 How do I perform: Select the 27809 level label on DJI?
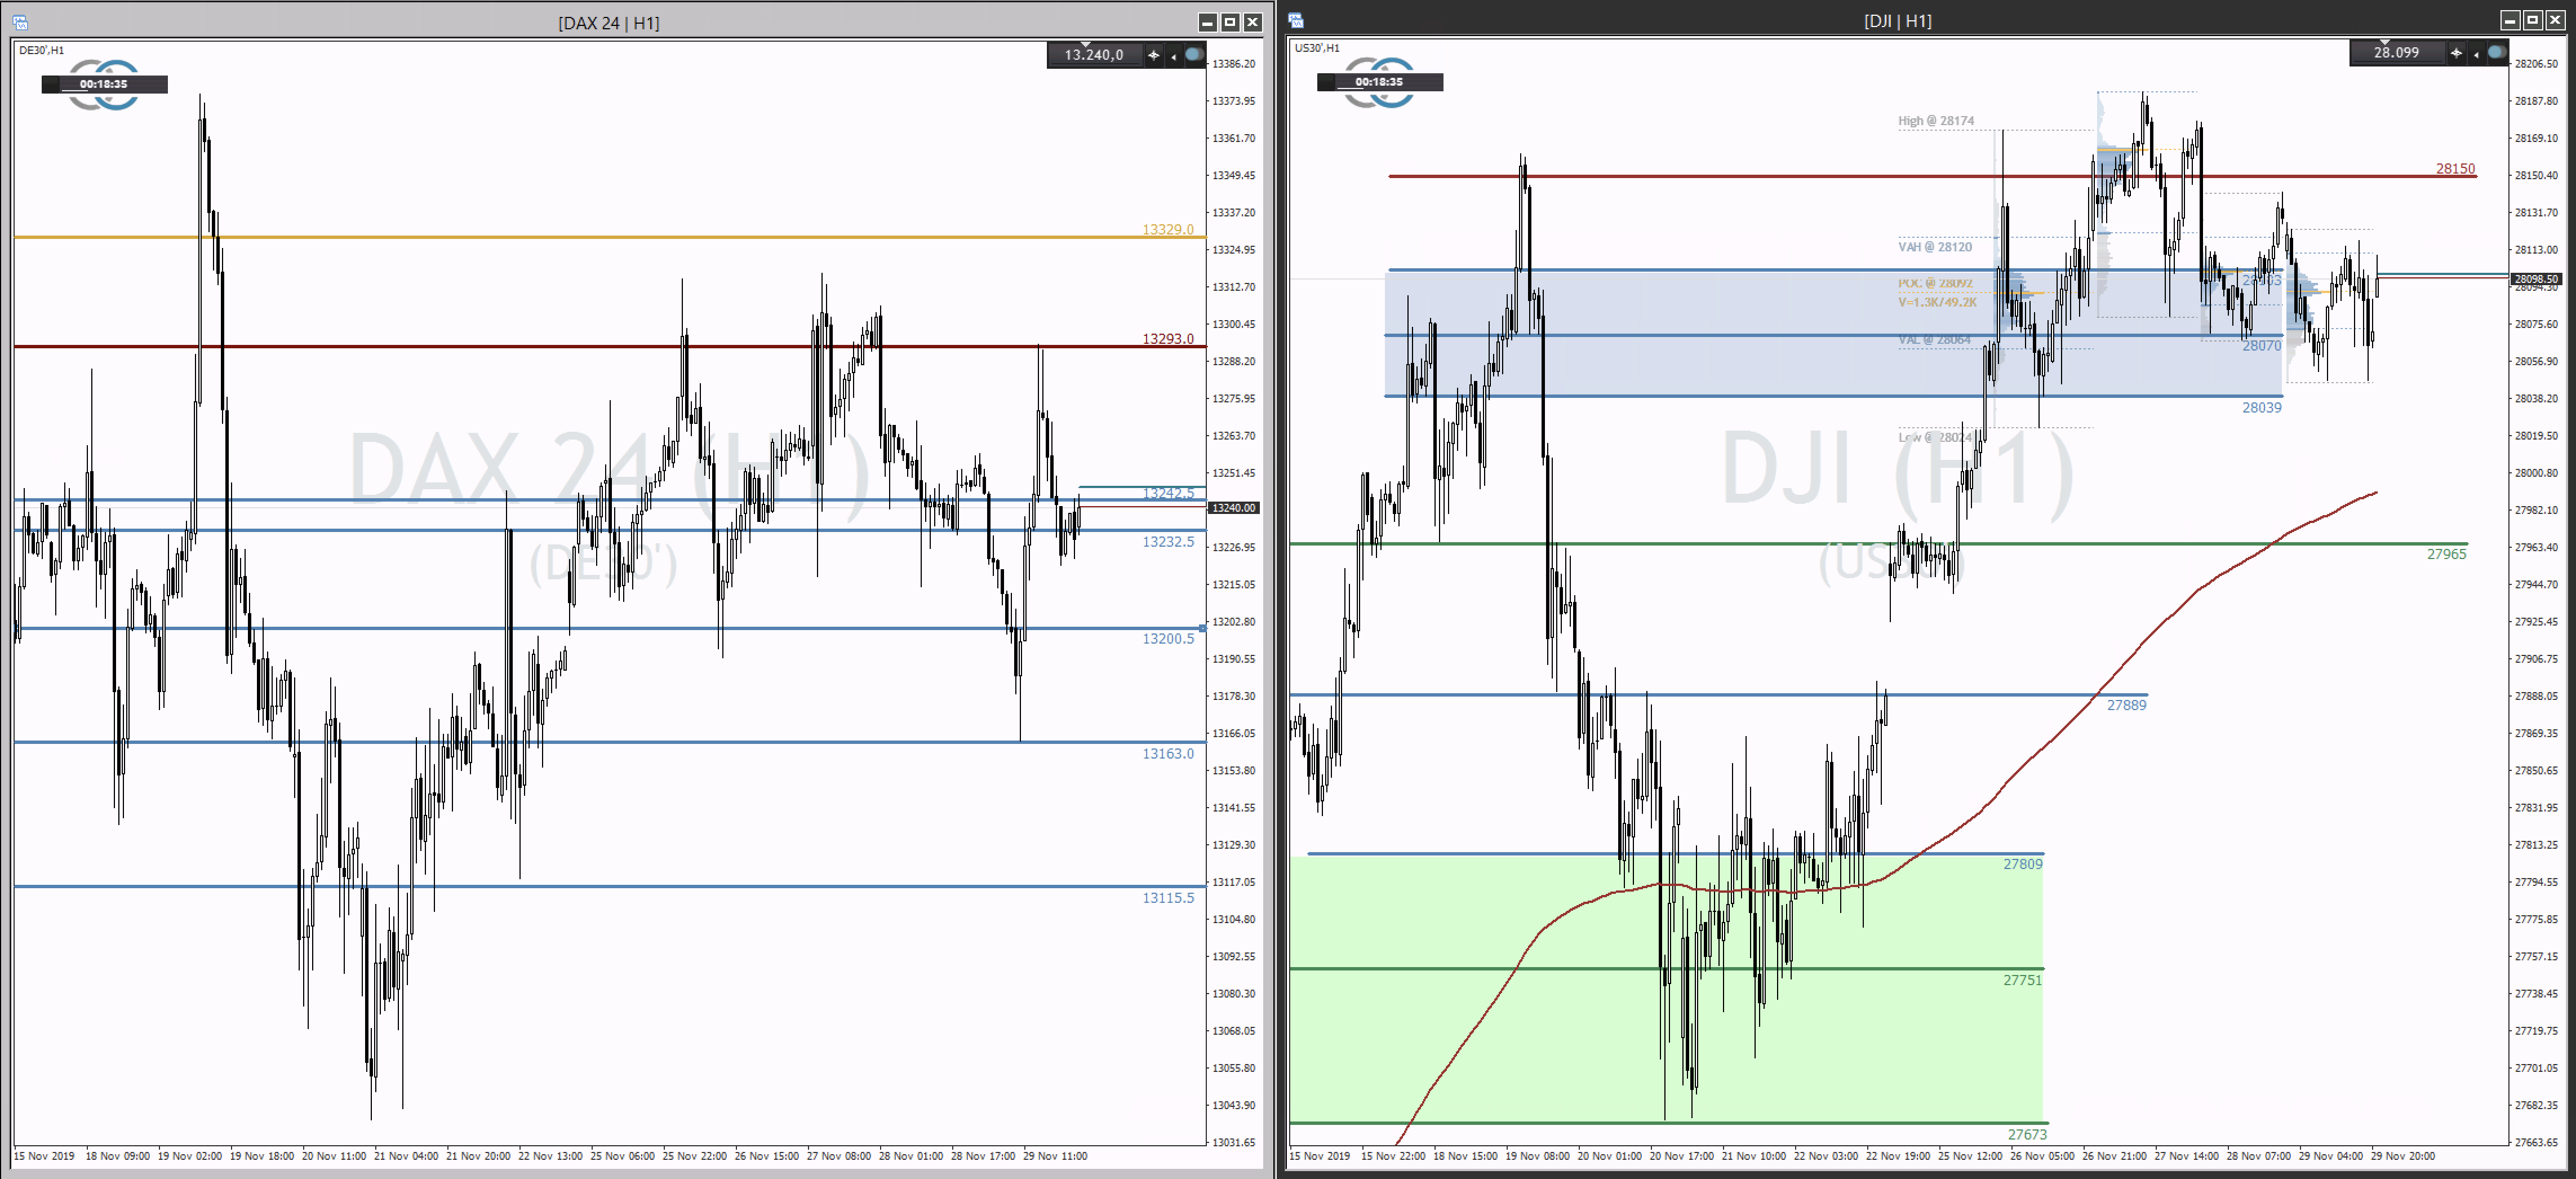[2023, 864]
